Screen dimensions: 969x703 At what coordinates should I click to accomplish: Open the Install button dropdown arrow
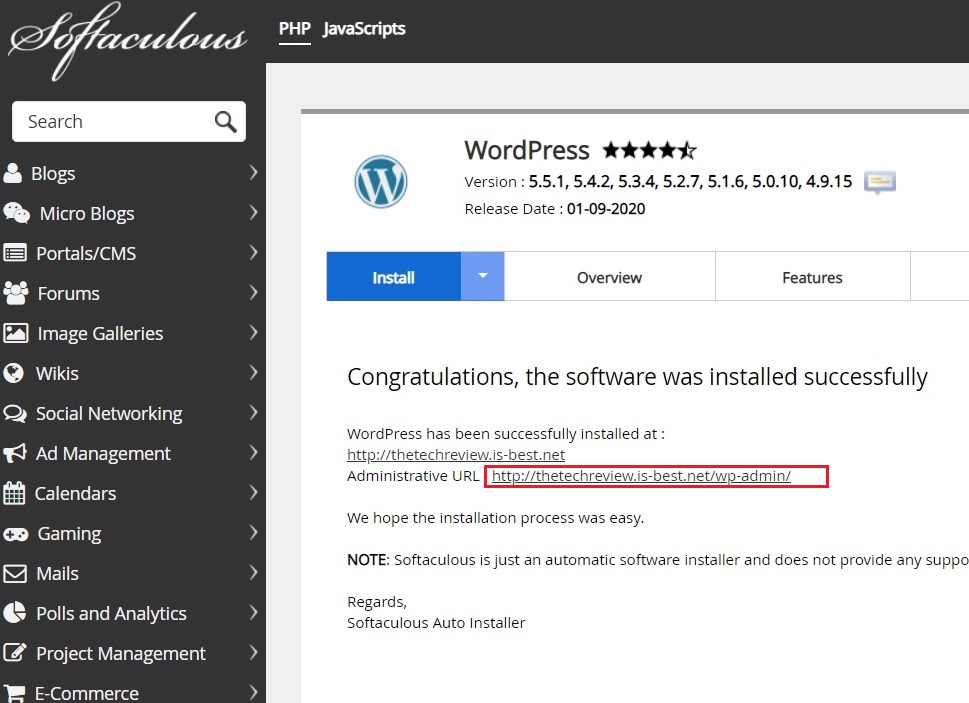tap(483, 276)
